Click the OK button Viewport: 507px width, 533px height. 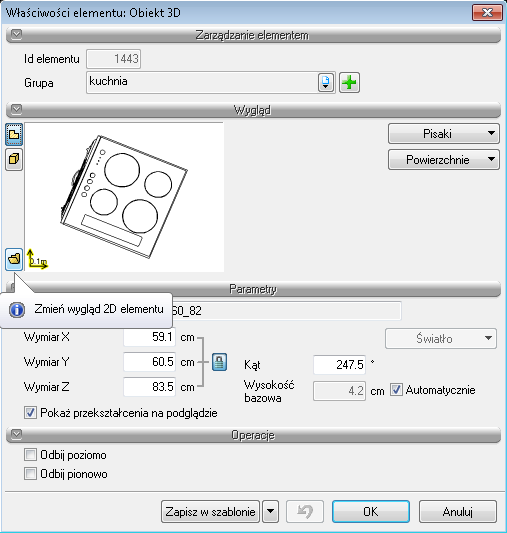(x=371, y=511)
